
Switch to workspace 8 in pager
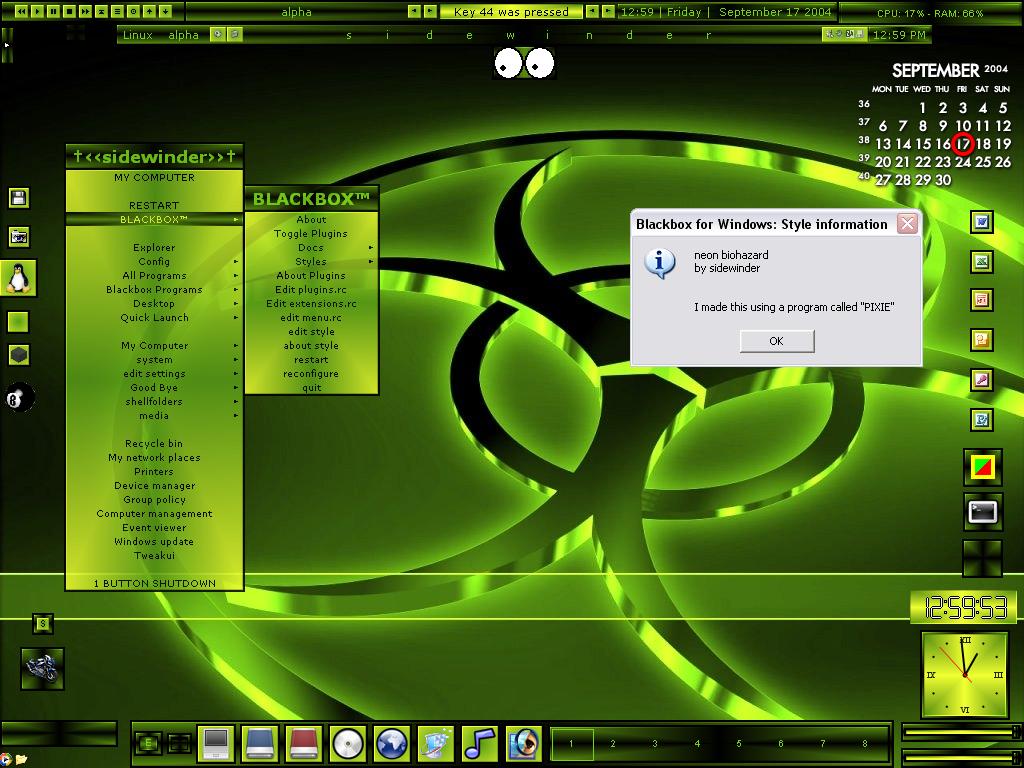[x=865, y=743]
